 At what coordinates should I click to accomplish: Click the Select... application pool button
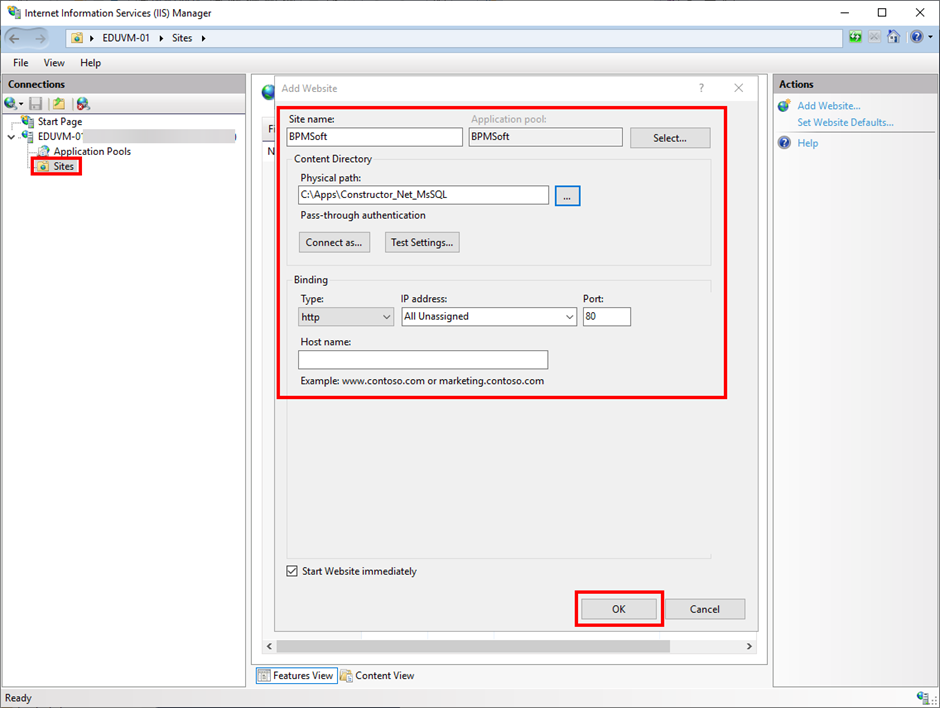point(670,138)
